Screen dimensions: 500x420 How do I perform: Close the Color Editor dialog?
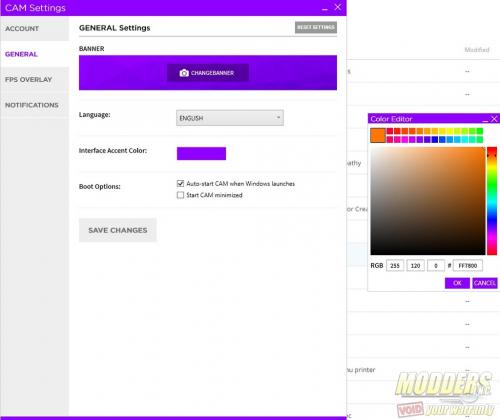(494, 119)
